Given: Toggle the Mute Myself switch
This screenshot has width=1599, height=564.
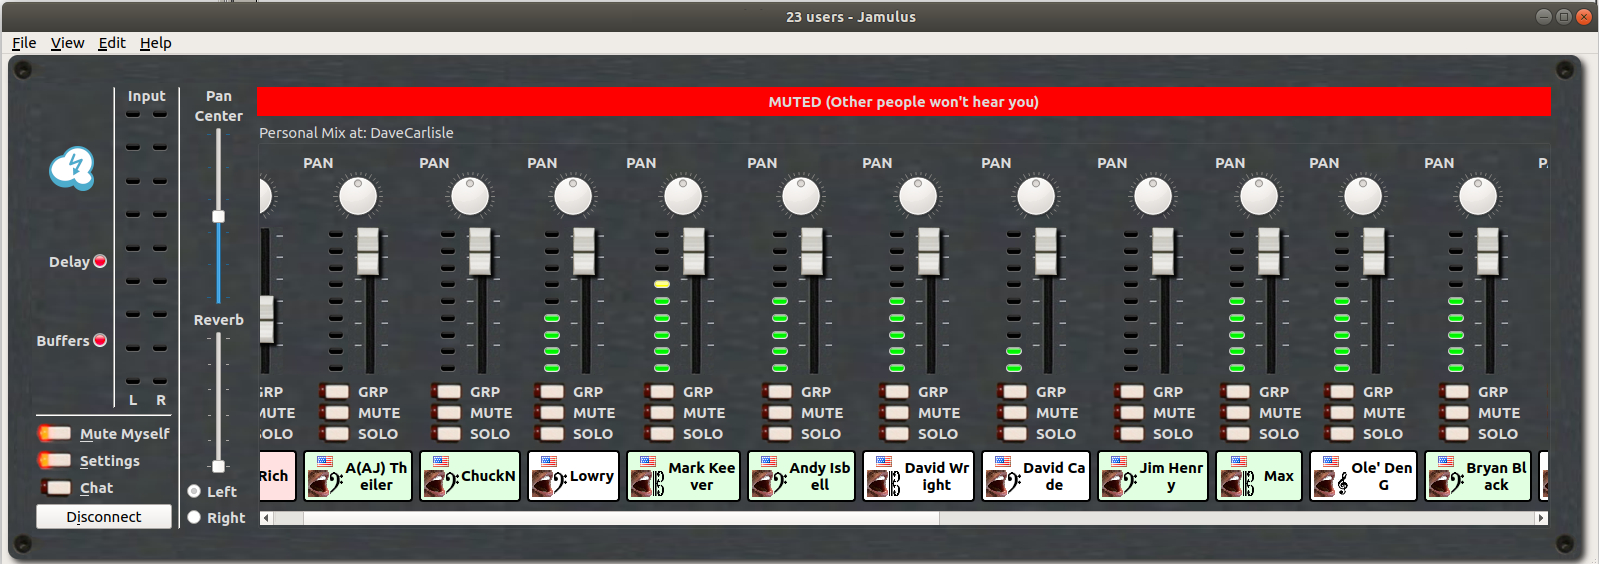Looking at the screenshot, I should tap(55, 433).
